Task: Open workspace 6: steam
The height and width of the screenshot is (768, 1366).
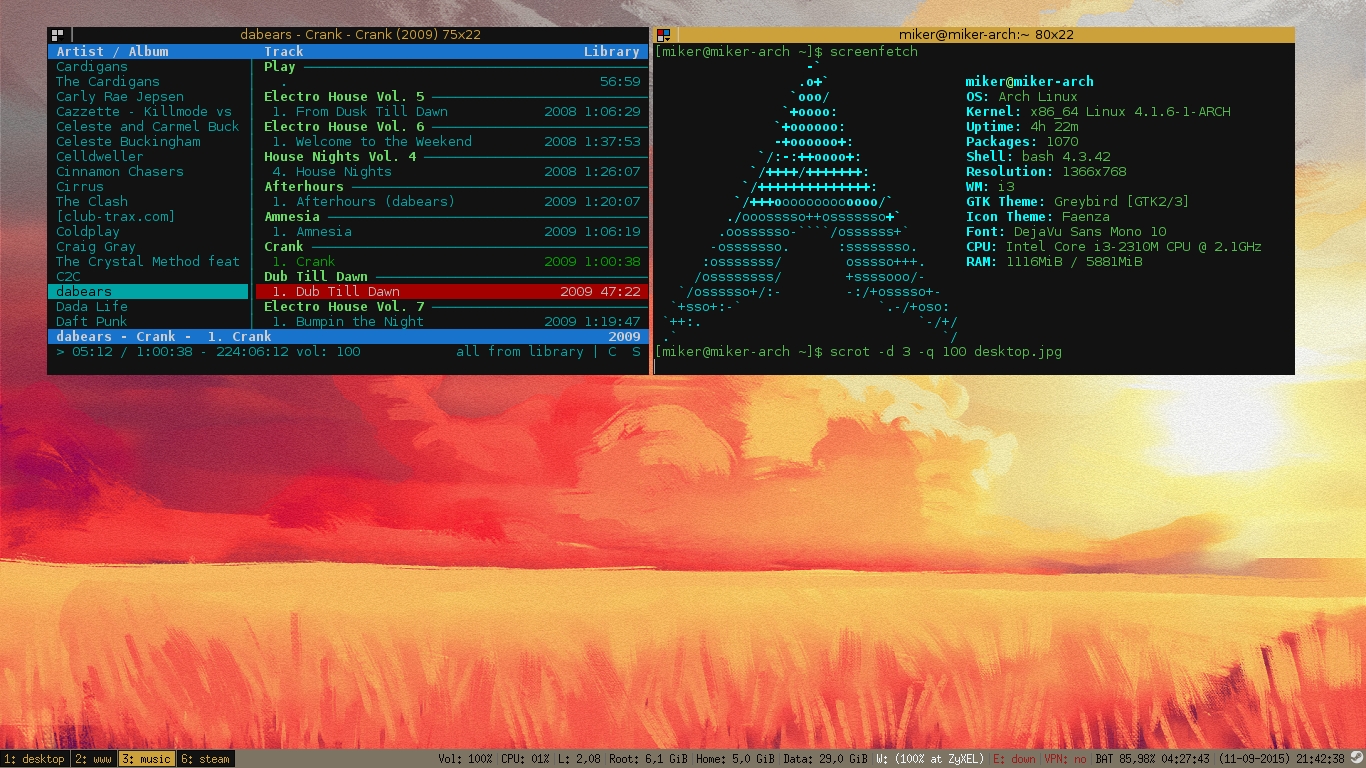Action: pyautogui.click(x=205, y=759)
